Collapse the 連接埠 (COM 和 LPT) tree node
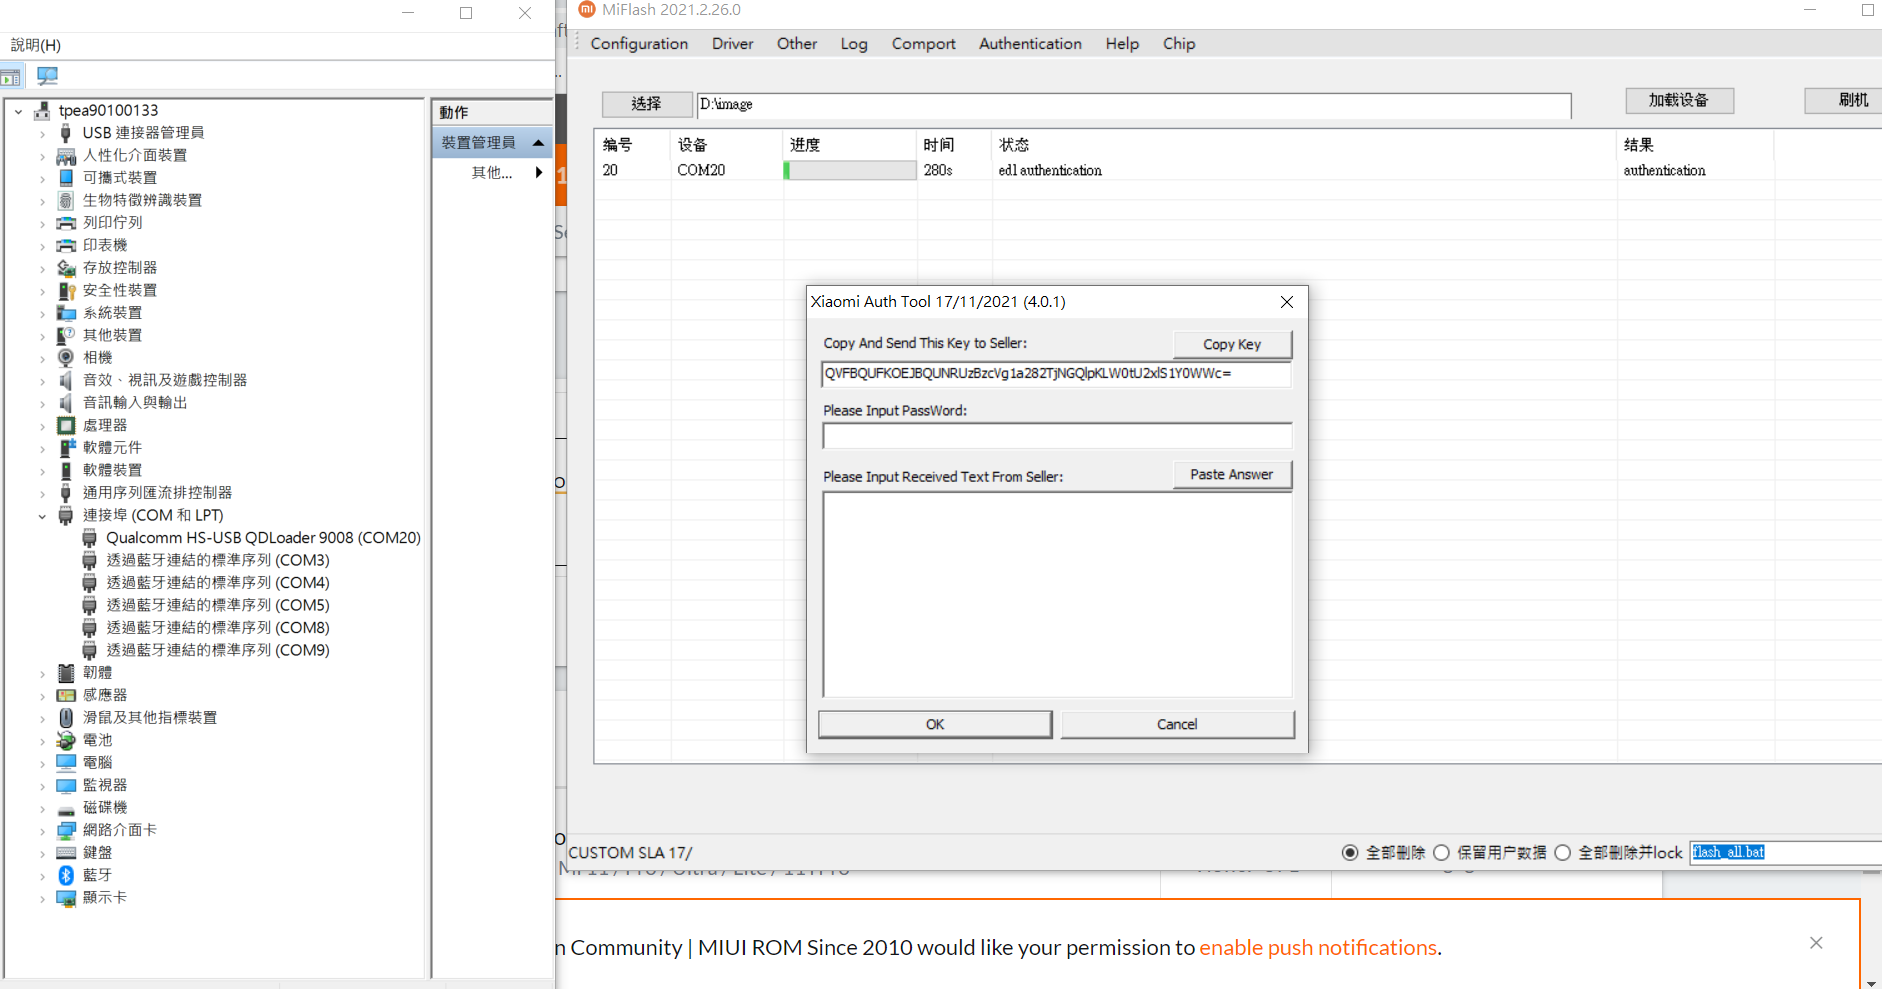This screenshot has width=1882, height=989. click(x=42, y=516)
